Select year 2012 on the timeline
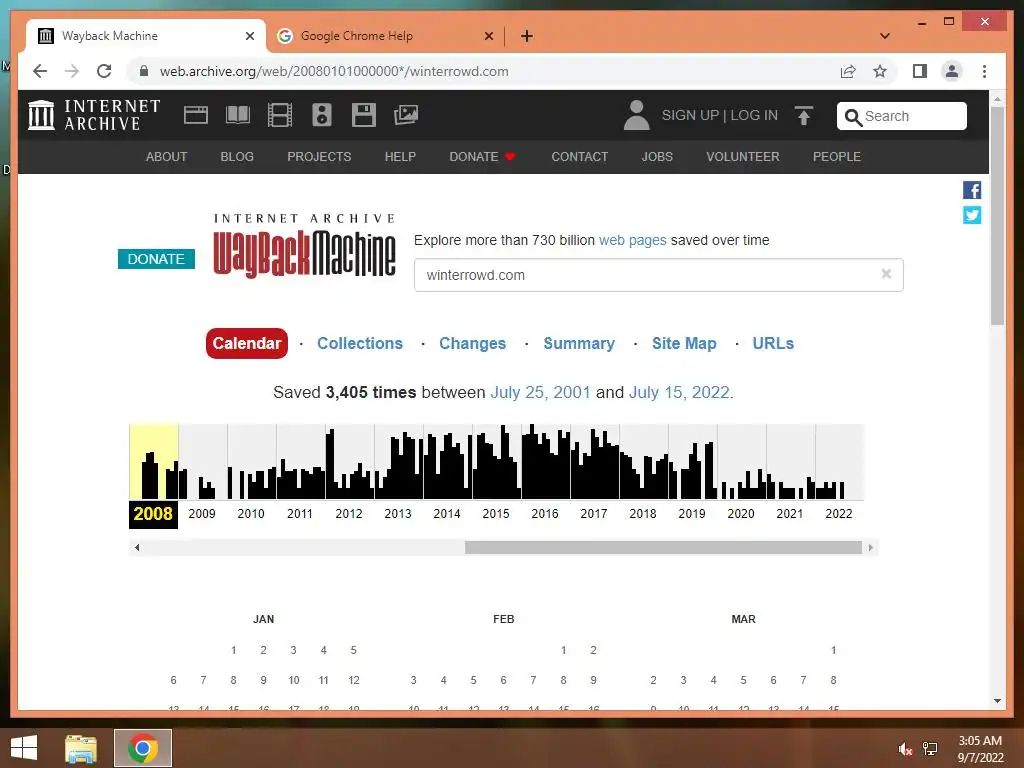The height and width of the screenshot is (768, 1024). (349, 514)
